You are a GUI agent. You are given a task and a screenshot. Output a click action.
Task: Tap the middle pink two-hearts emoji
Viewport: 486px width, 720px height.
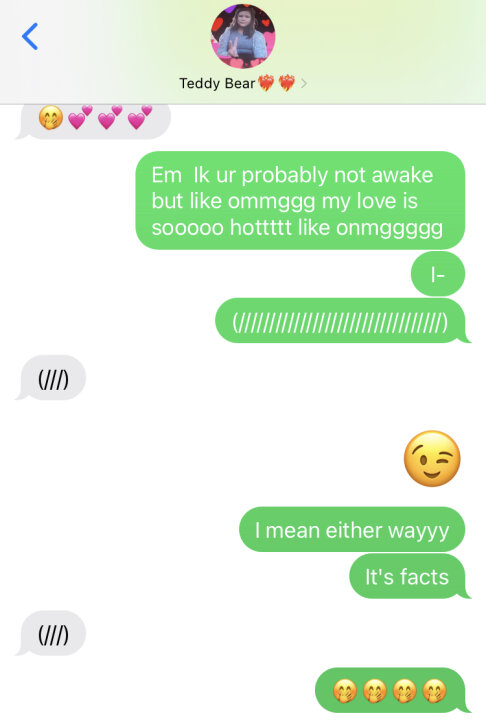110,118
